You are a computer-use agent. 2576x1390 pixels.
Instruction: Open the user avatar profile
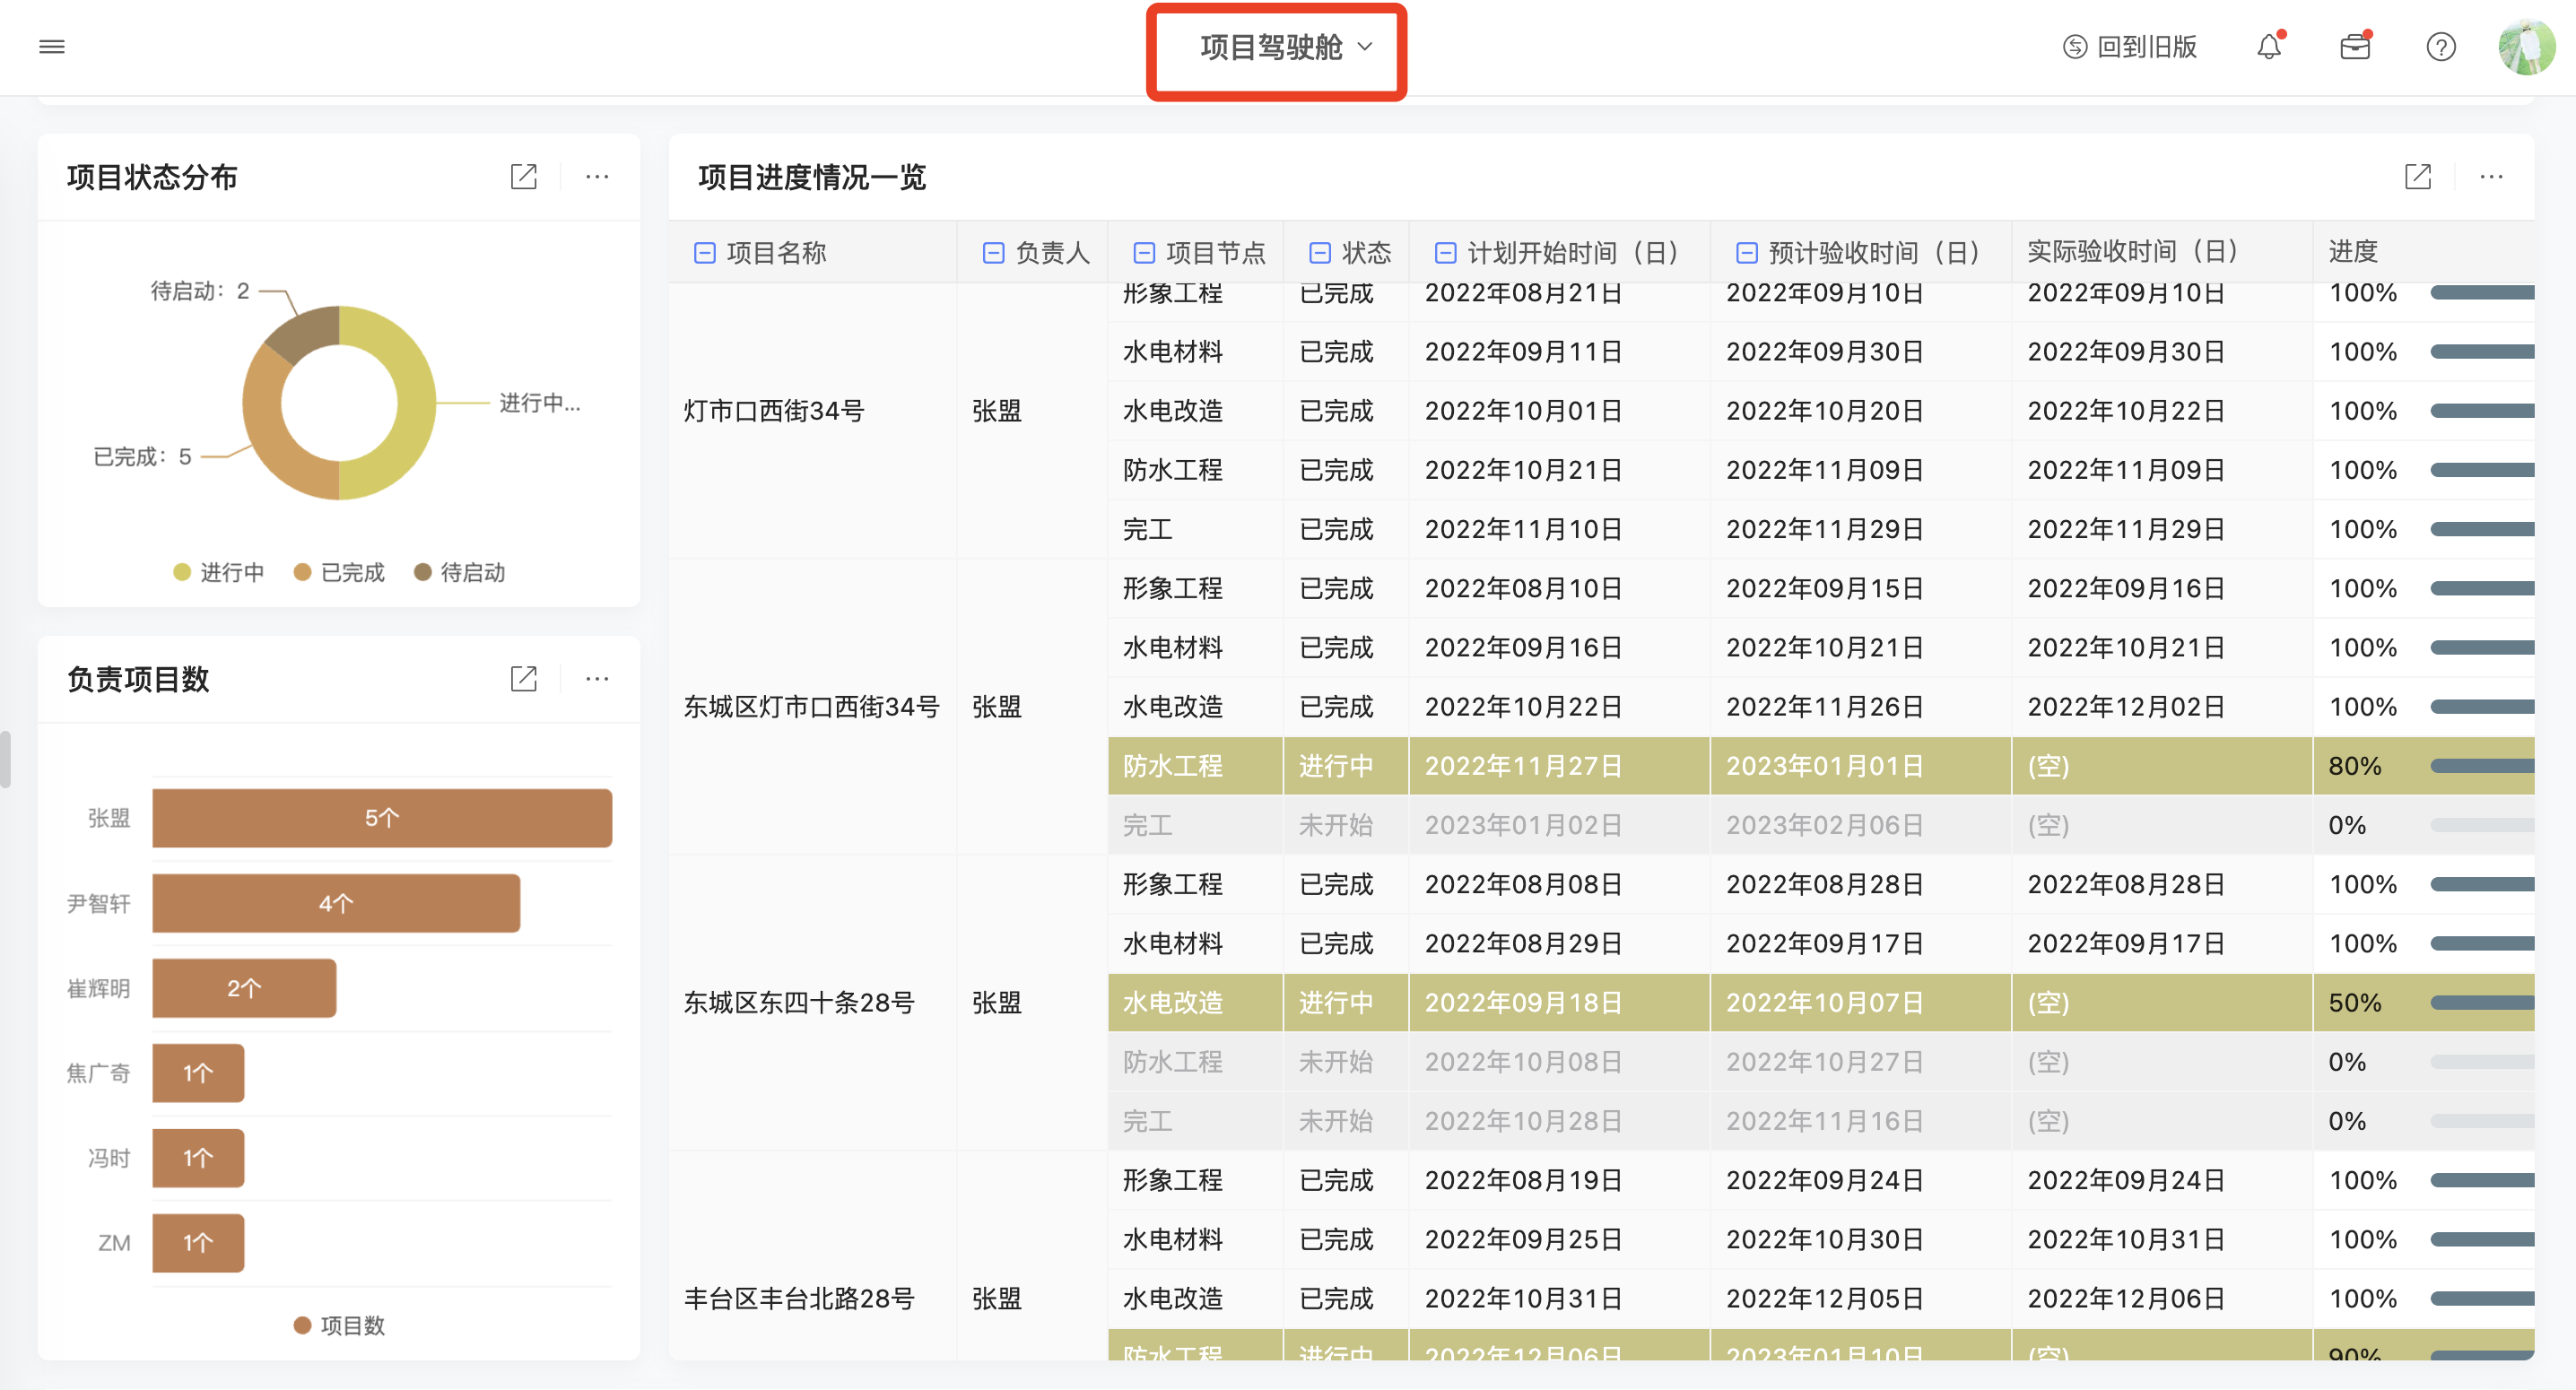tap(2526, 47)
